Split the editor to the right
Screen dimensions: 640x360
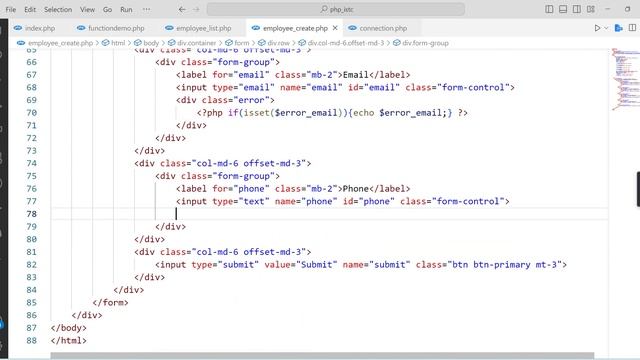(632, 28)
